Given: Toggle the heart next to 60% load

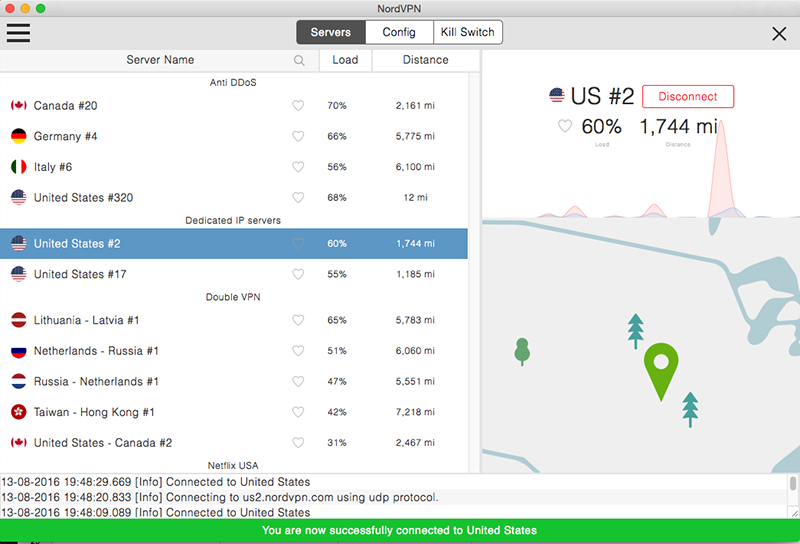Looking at the screenshot, I should pyautogui.click(x=565, y=126).
